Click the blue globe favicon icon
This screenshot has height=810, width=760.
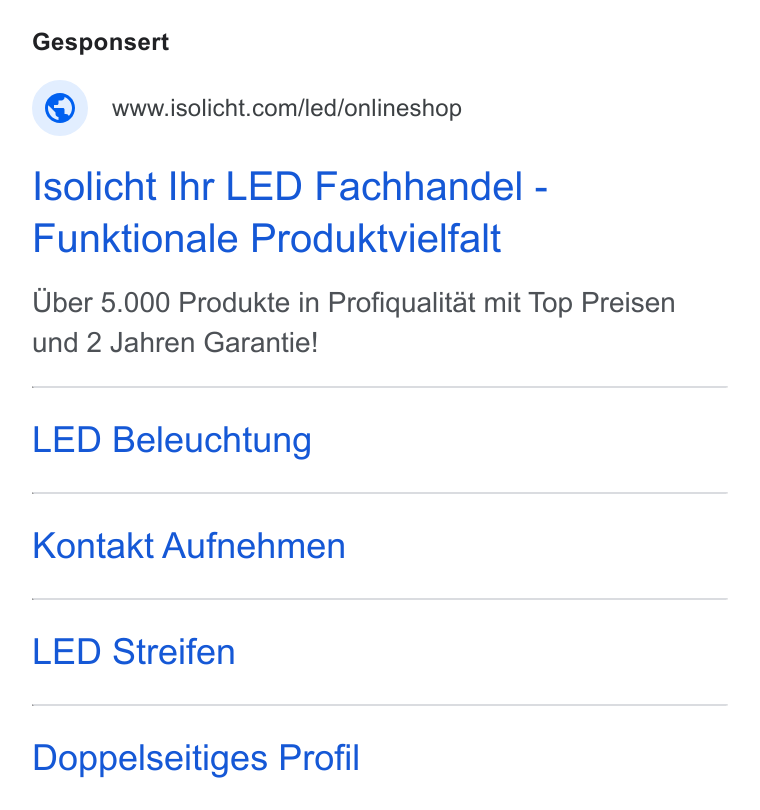(60, 108)
